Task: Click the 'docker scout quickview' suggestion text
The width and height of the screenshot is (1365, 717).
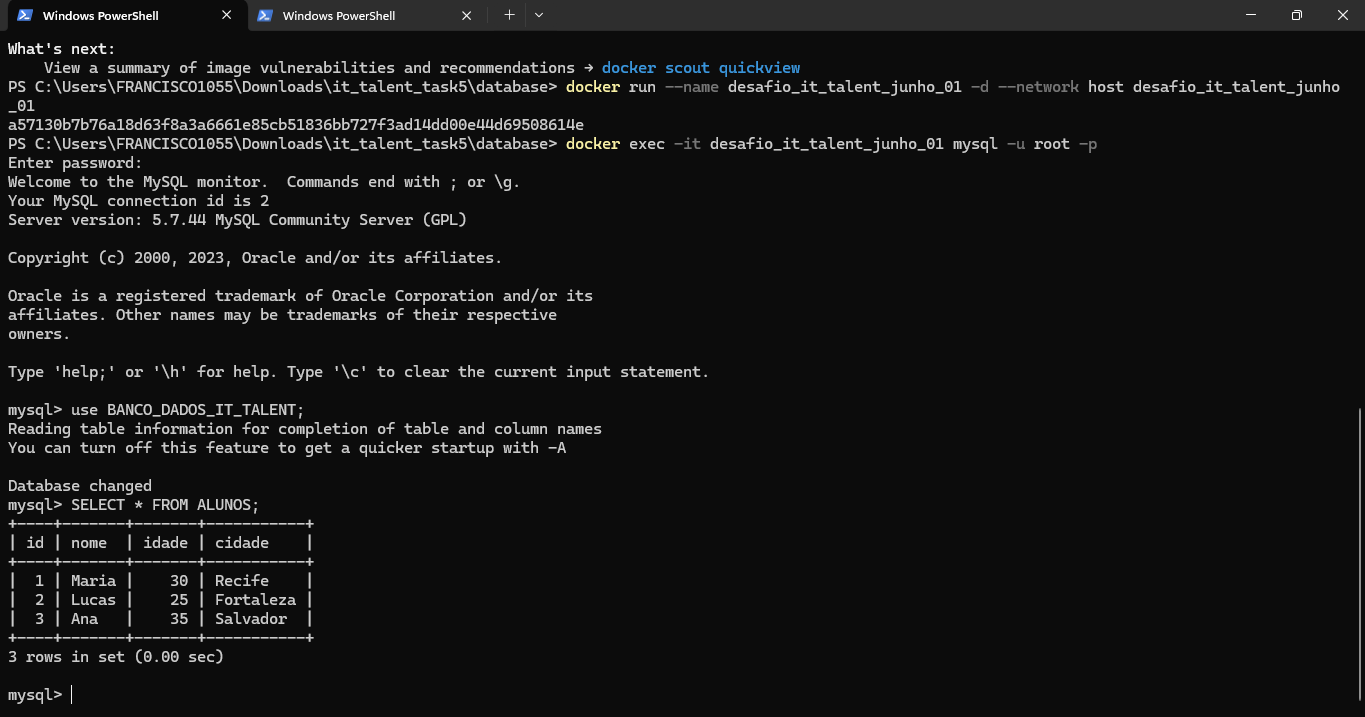Action: coord(701,68)
